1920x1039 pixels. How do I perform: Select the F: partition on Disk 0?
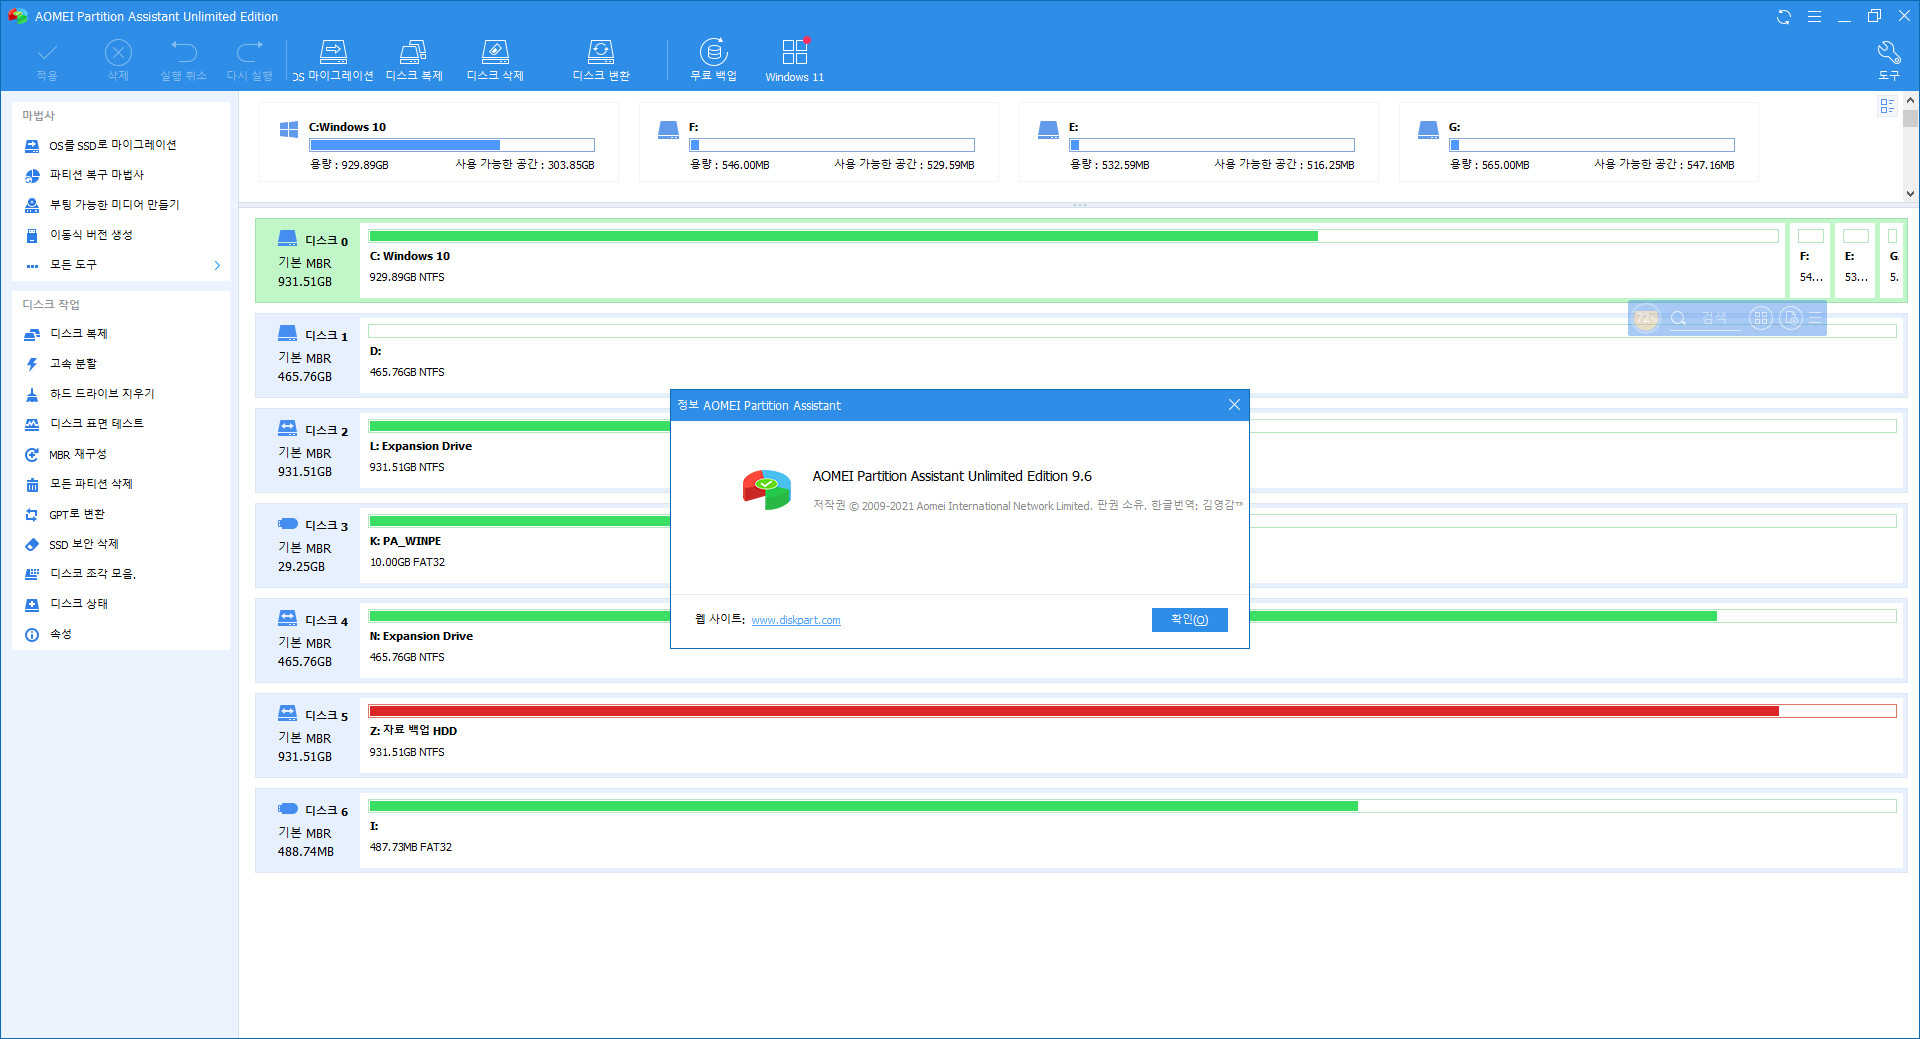pyautogui.click(x=1810, y=260)
